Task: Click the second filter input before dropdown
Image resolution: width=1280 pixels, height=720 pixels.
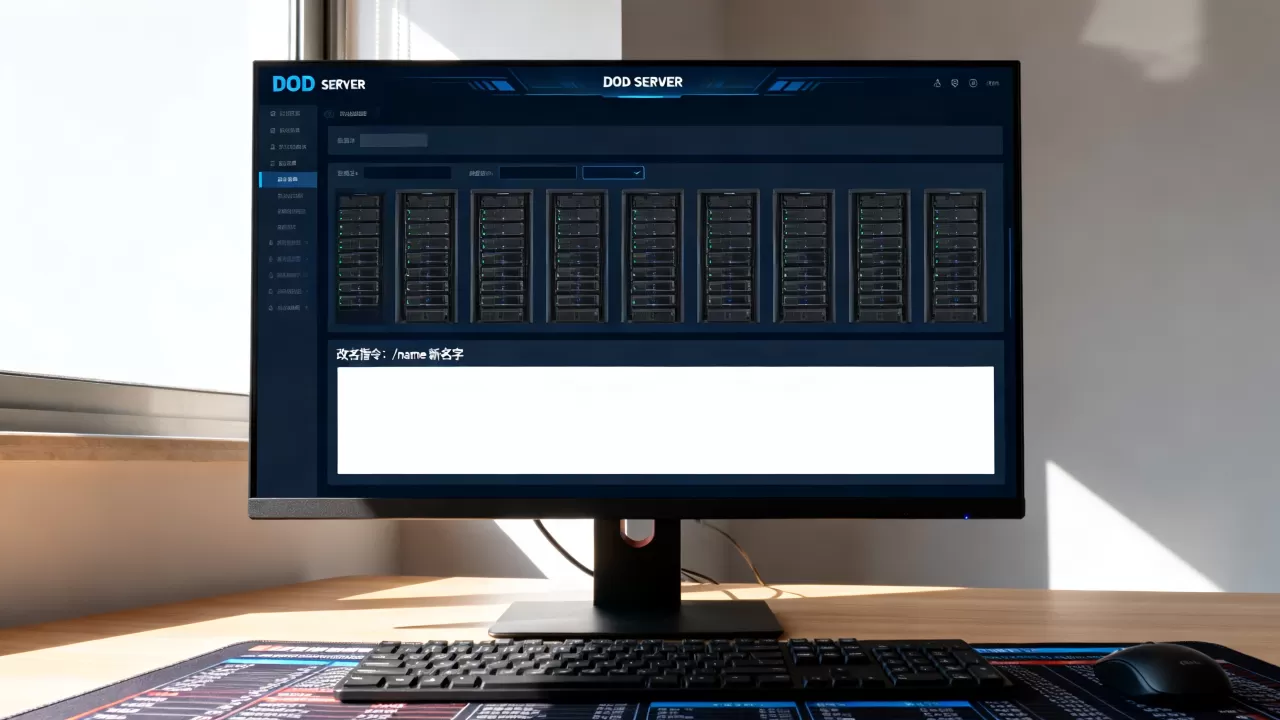Action: (538, 173)
